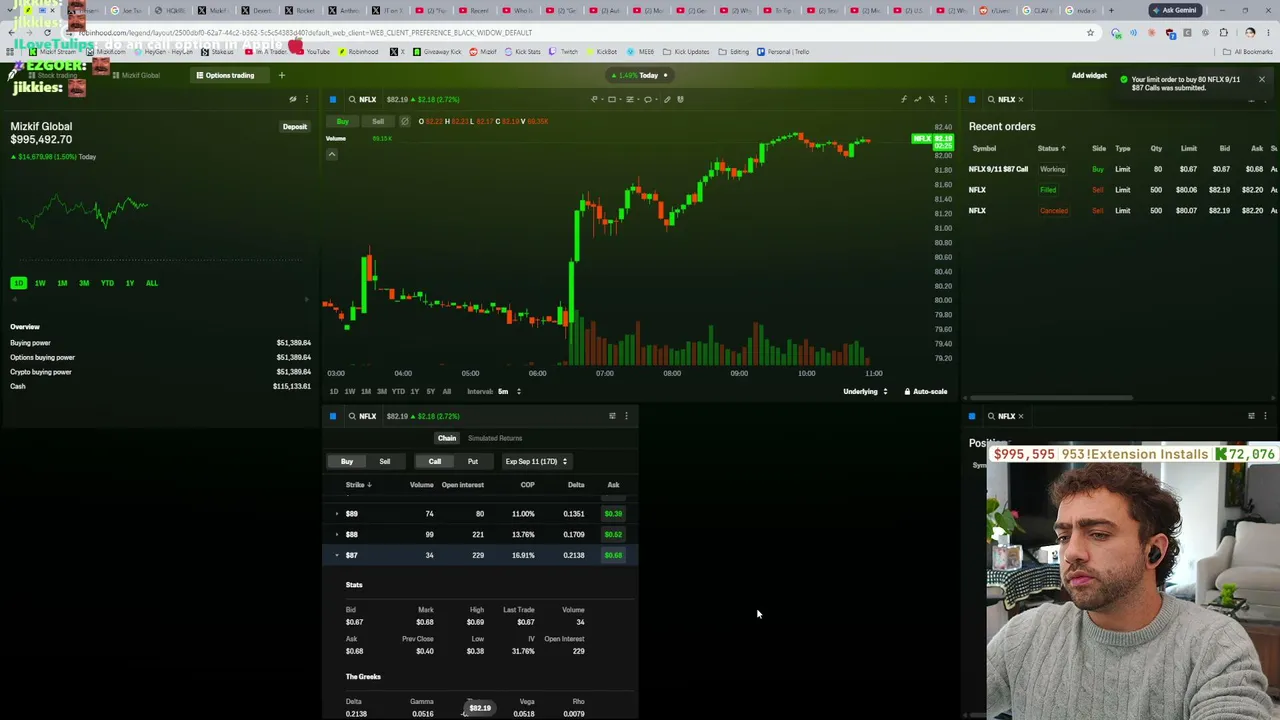Click the chart Buy button
1280x720 pixels.
tap(343, 121)
